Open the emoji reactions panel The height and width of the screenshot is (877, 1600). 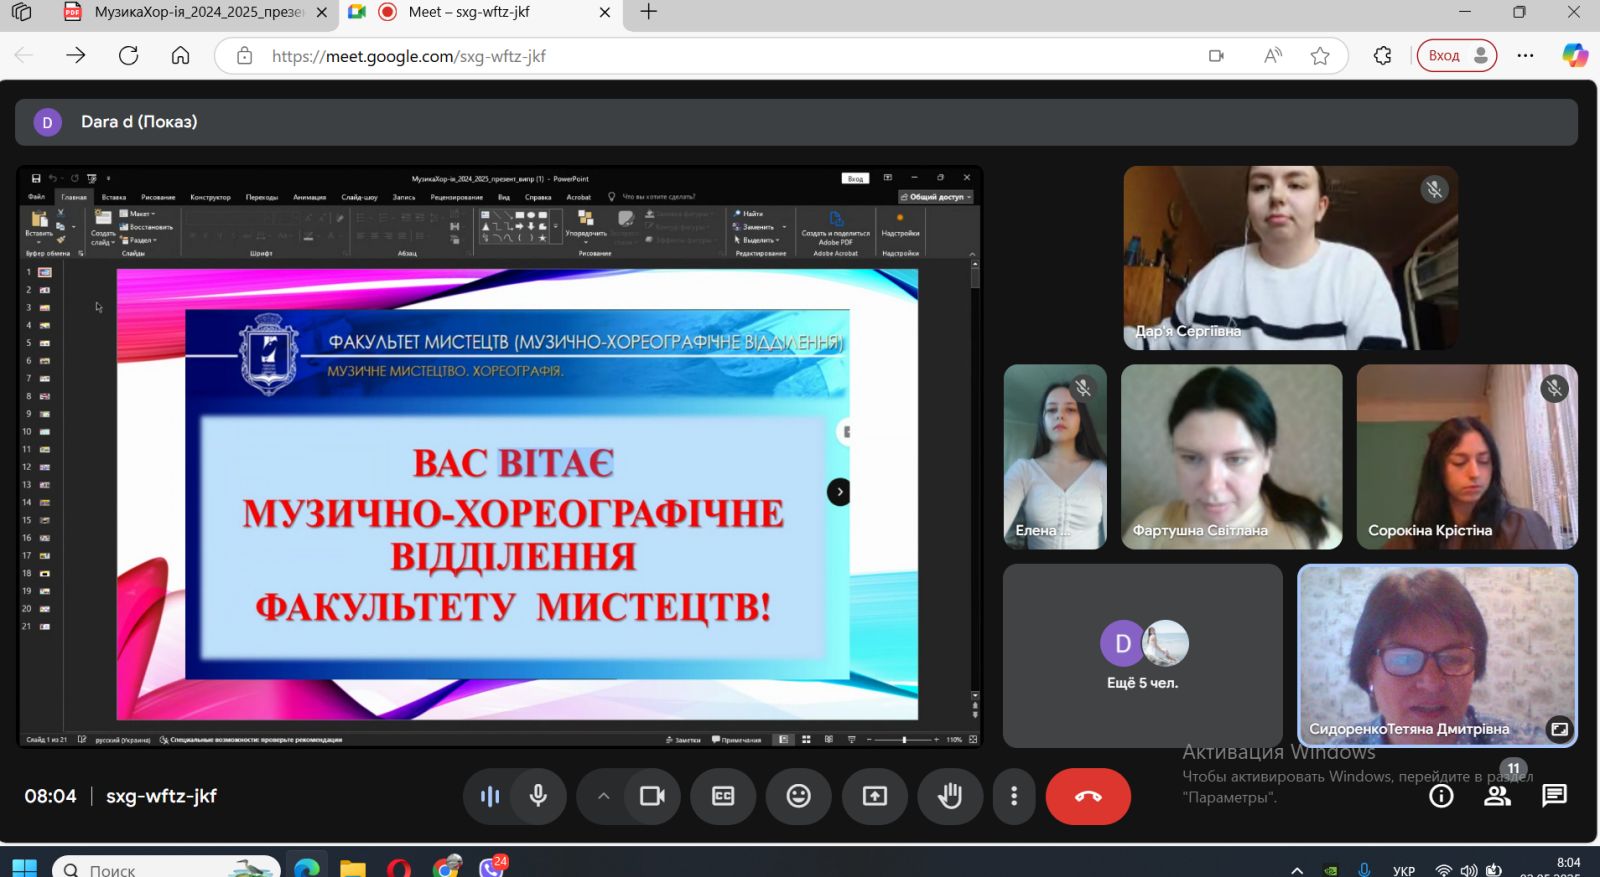(x=798, y=796)
